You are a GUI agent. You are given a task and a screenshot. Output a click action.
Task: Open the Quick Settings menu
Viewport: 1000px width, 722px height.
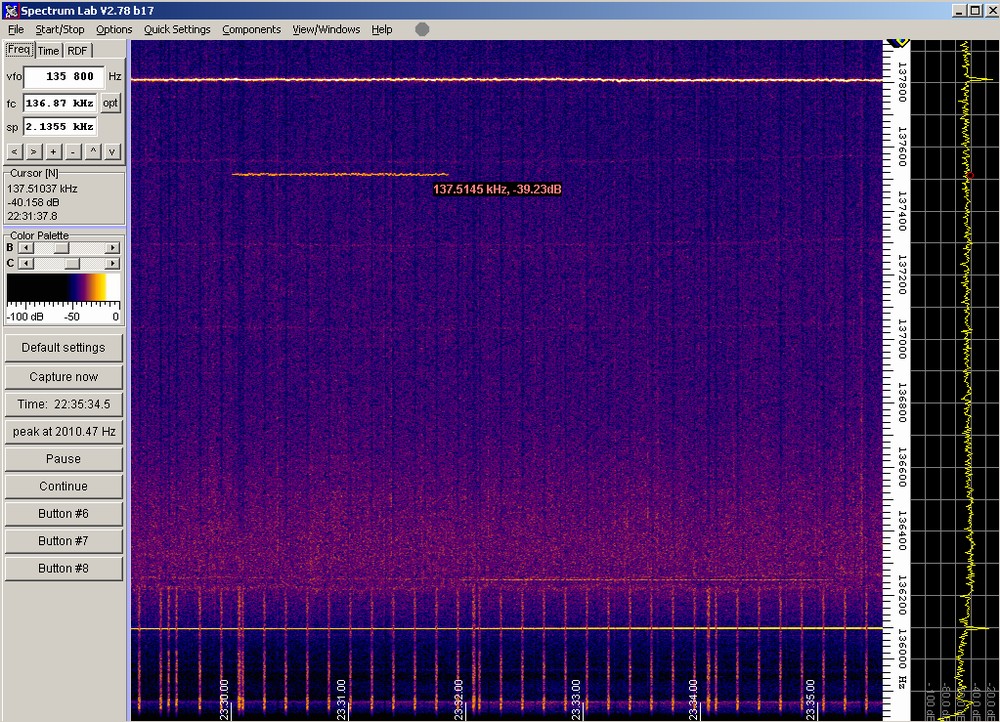click(177, 29)
